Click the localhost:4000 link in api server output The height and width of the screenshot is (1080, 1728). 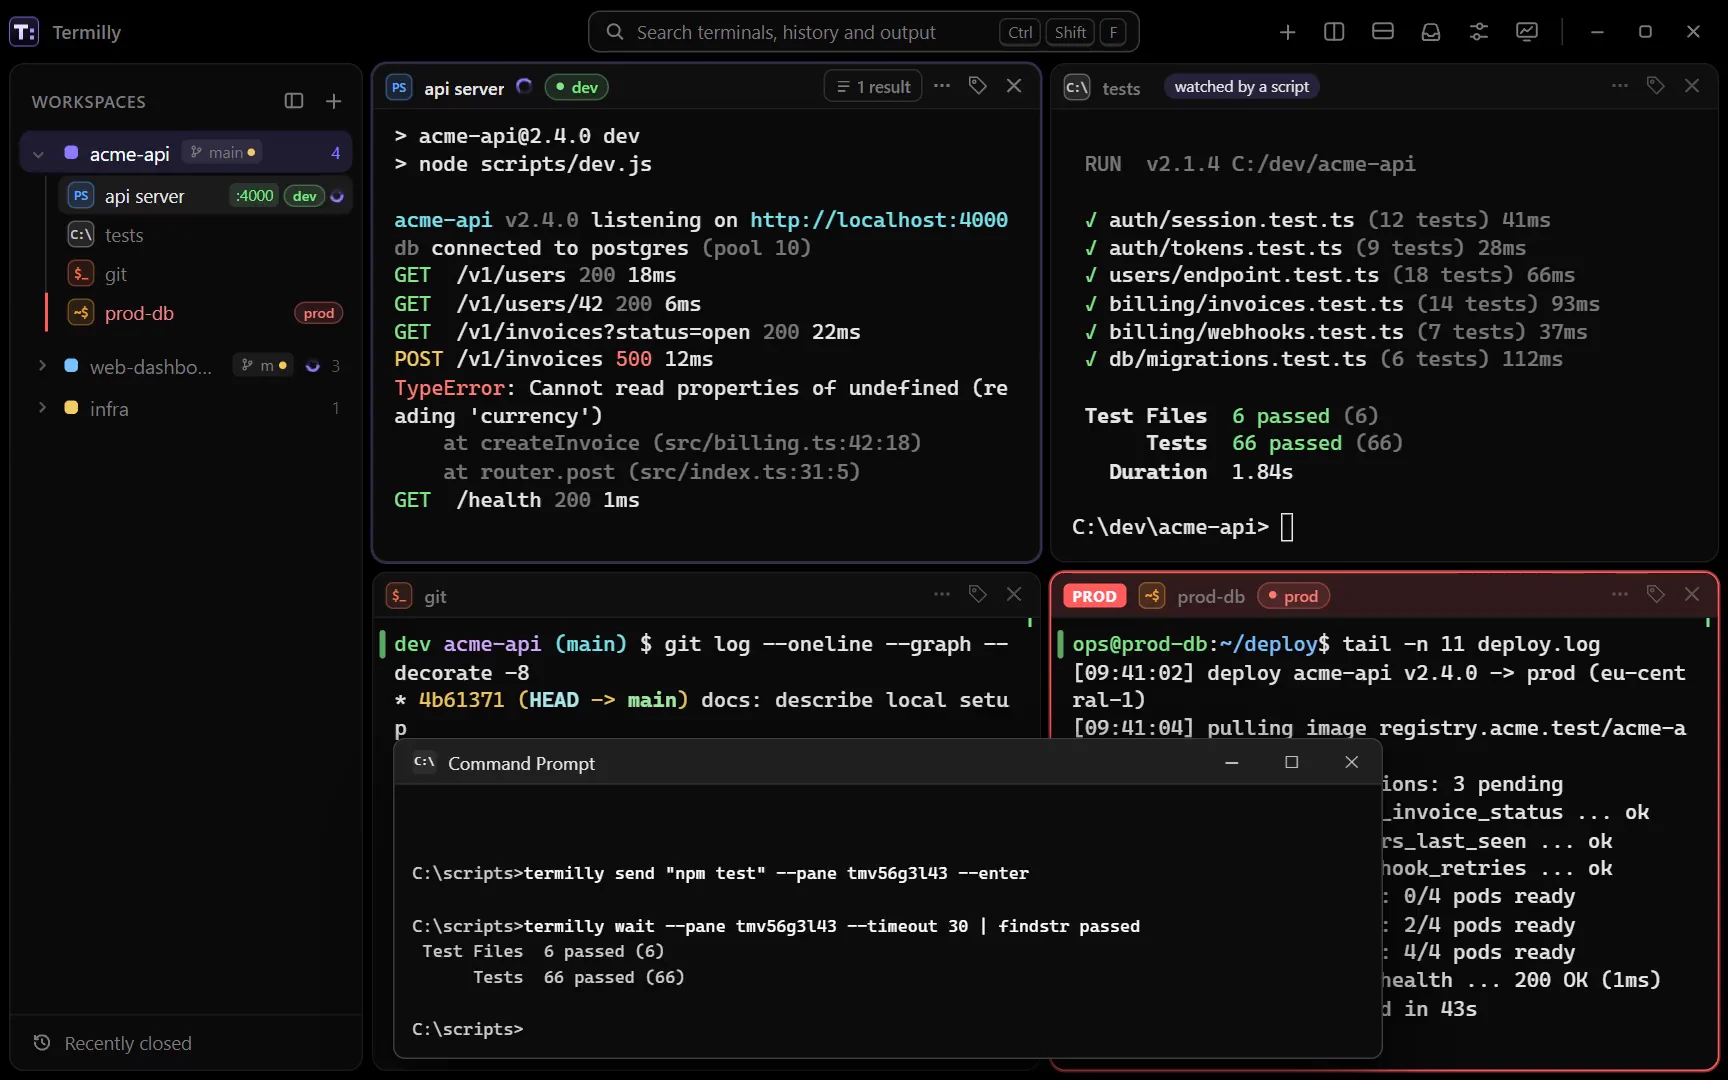878,220
